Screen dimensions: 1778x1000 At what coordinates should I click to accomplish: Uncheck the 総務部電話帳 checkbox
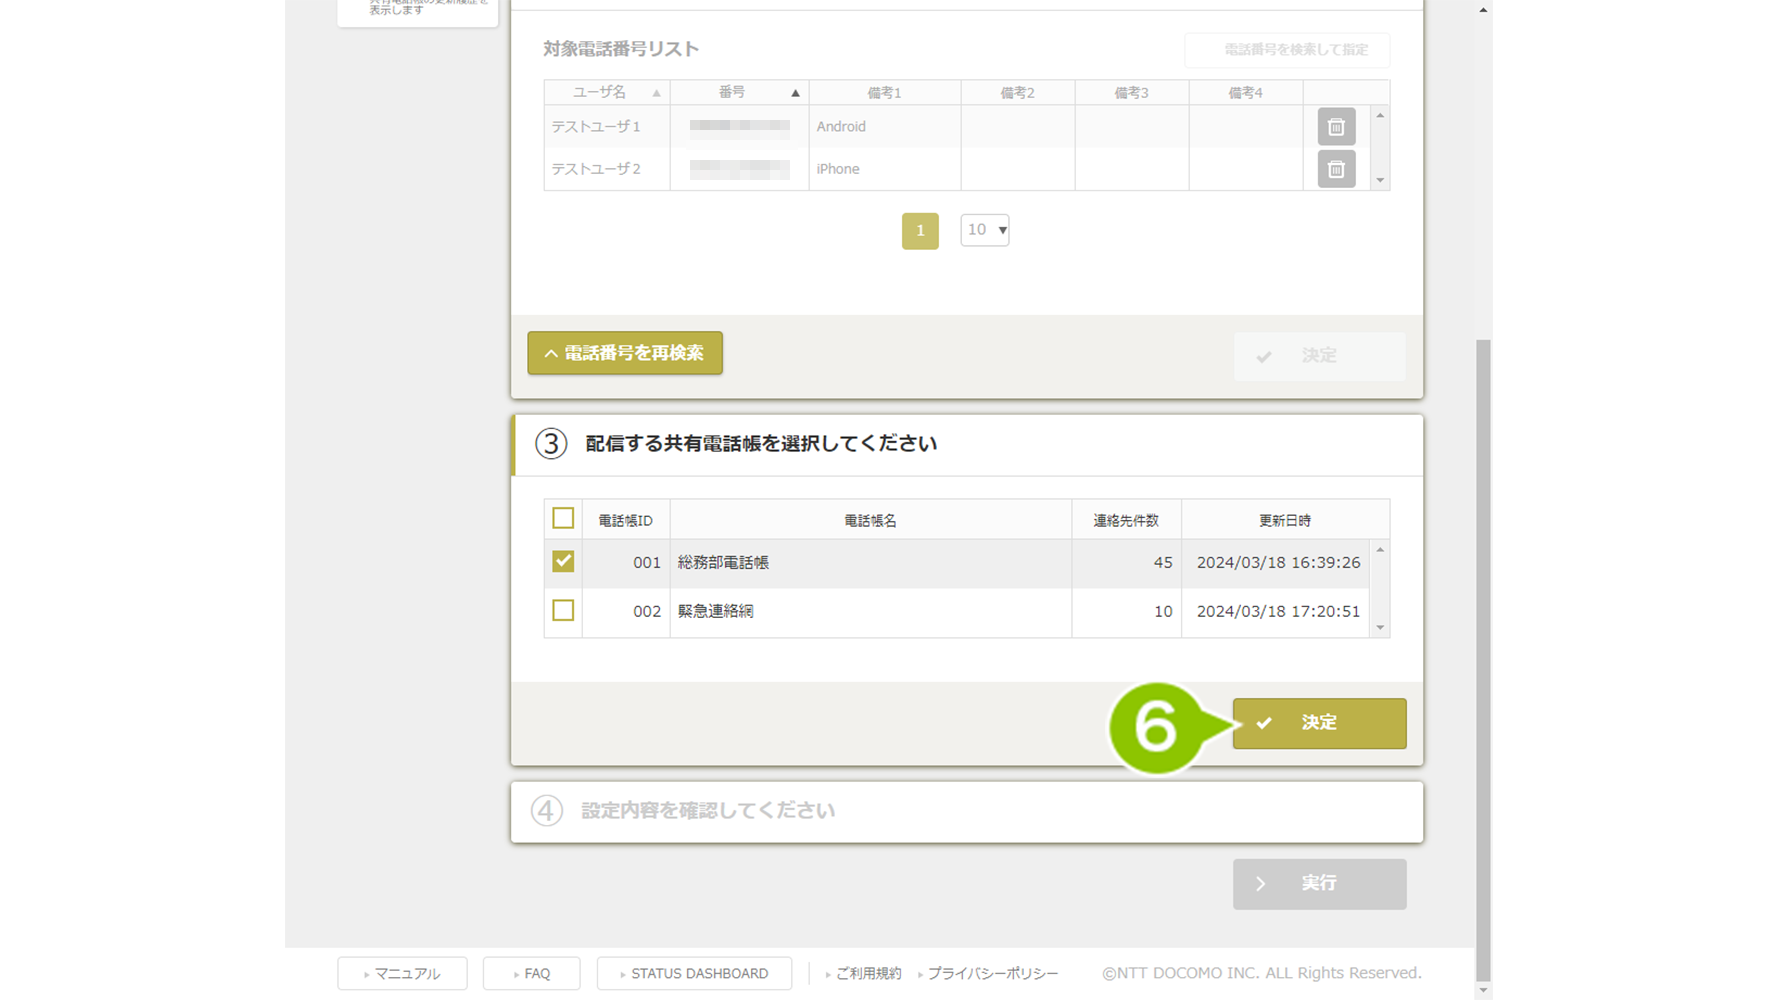coord(563,562)
